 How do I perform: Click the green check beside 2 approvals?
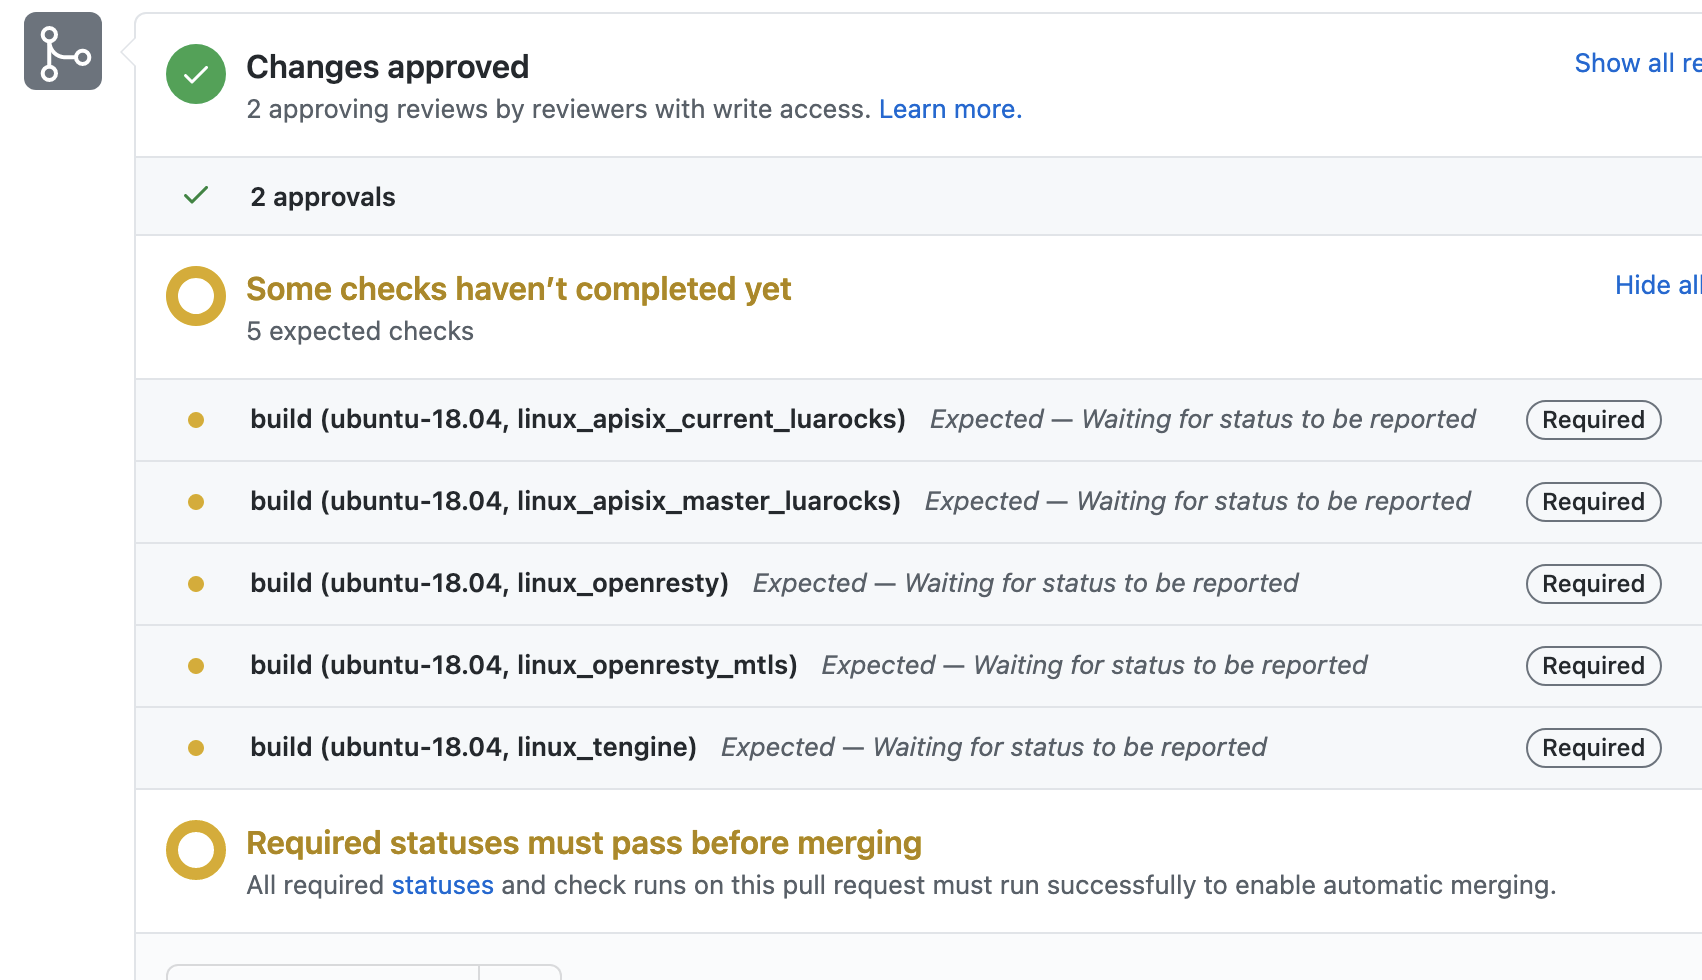coord(196,196)
